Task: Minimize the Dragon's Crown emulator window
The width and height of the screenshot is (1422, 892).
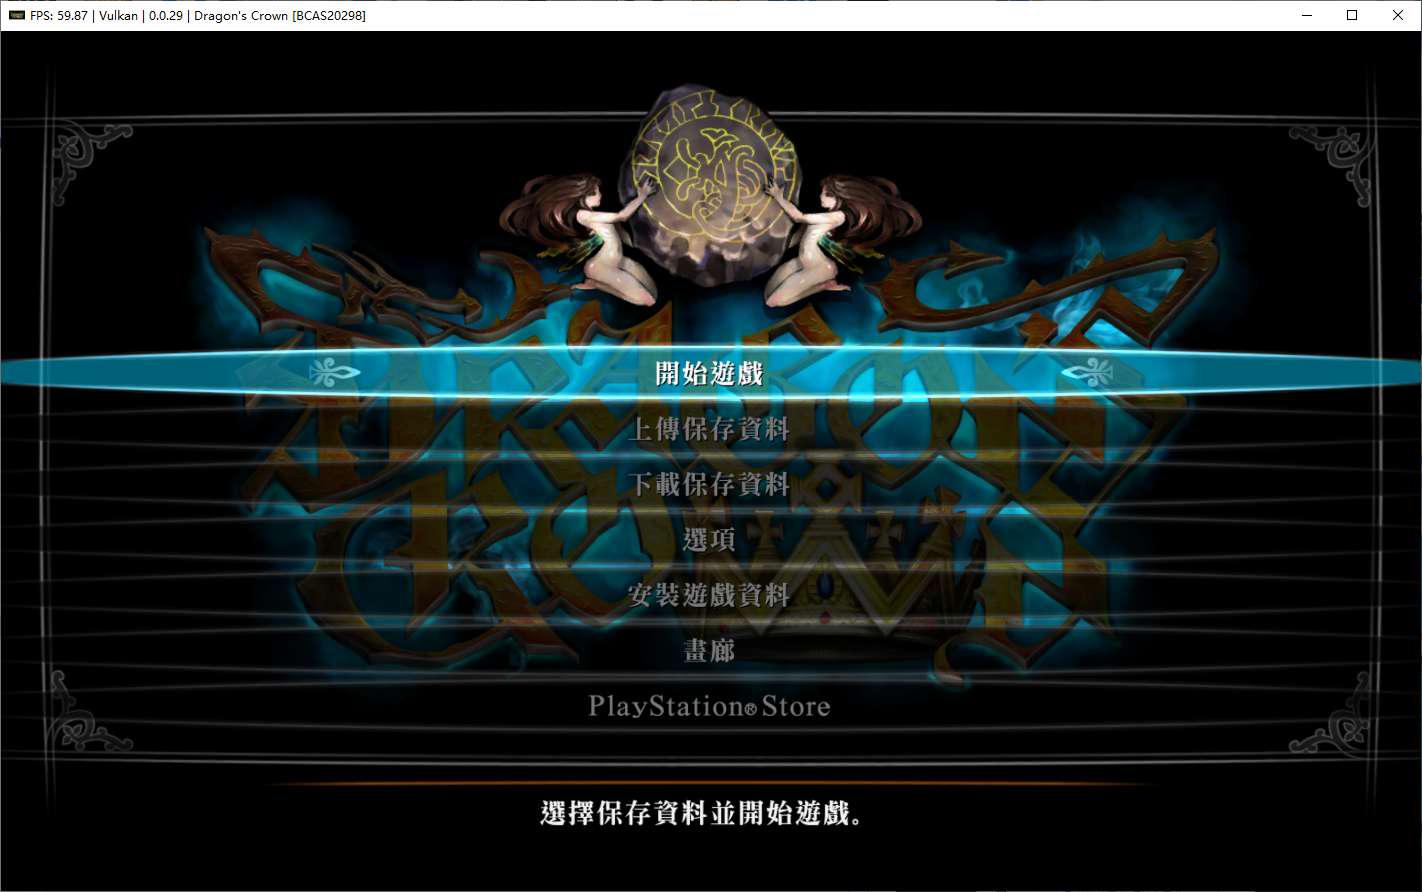Action: point(1307,15)
